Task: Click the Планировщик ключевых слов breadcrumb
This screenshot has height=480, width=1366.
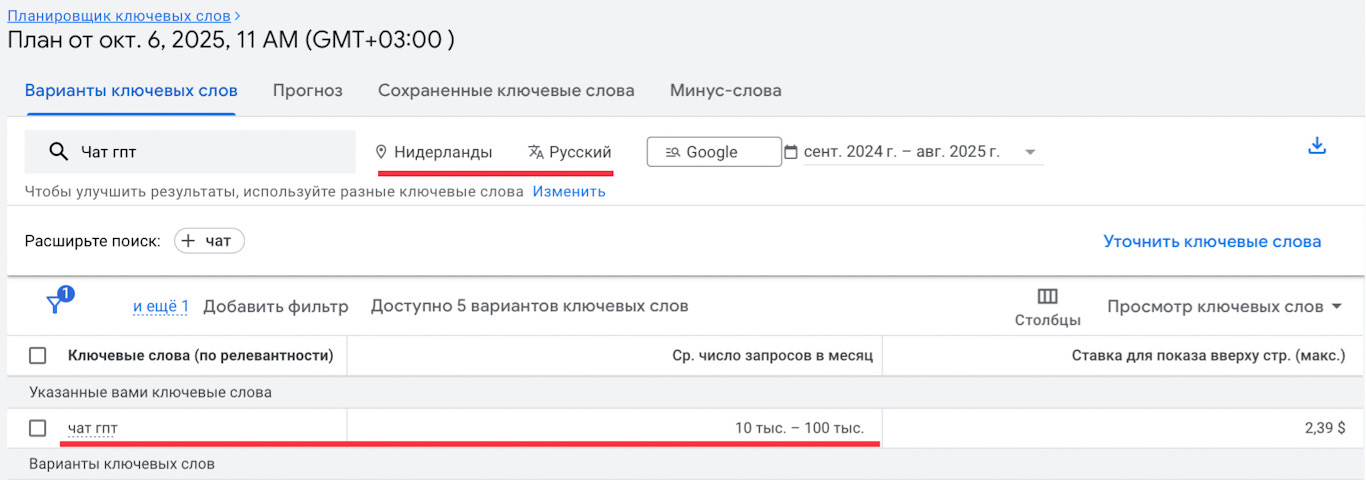Action: 118,15
